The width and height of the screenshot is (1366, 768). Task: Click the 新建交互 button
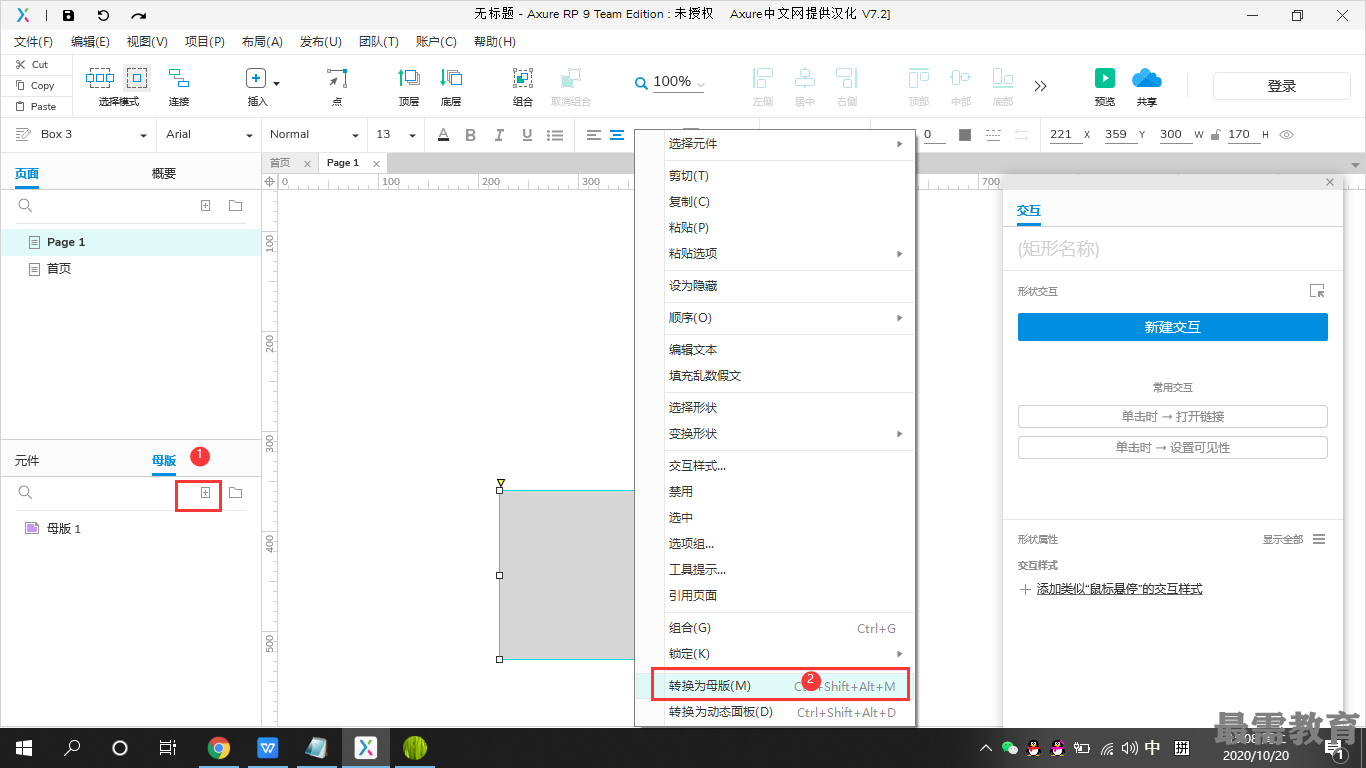pyautogui.click(x=1172, y=327)
